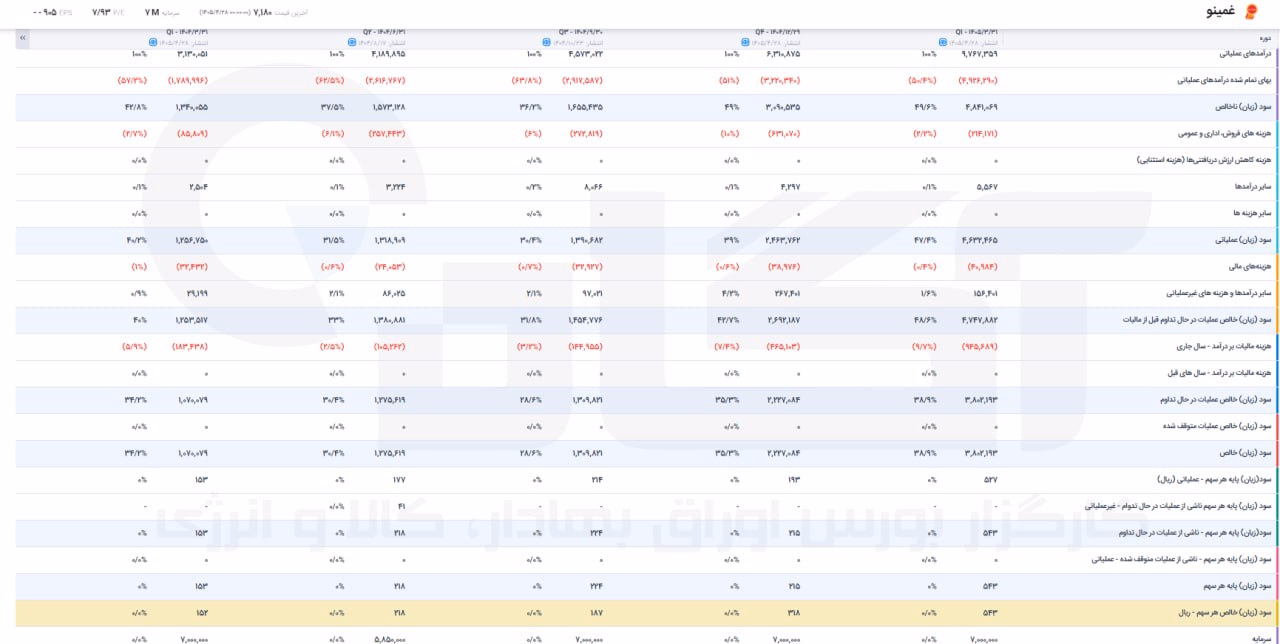Open publication icon under Q4 1404/12/29 column
The image size is (1280, 644).
(745, 43)
